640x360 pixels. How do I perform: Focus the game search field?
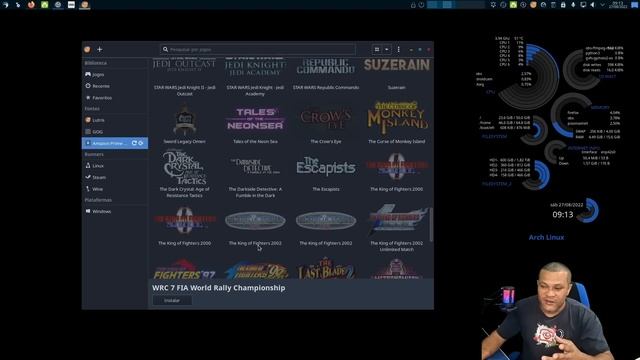point(258,49)
